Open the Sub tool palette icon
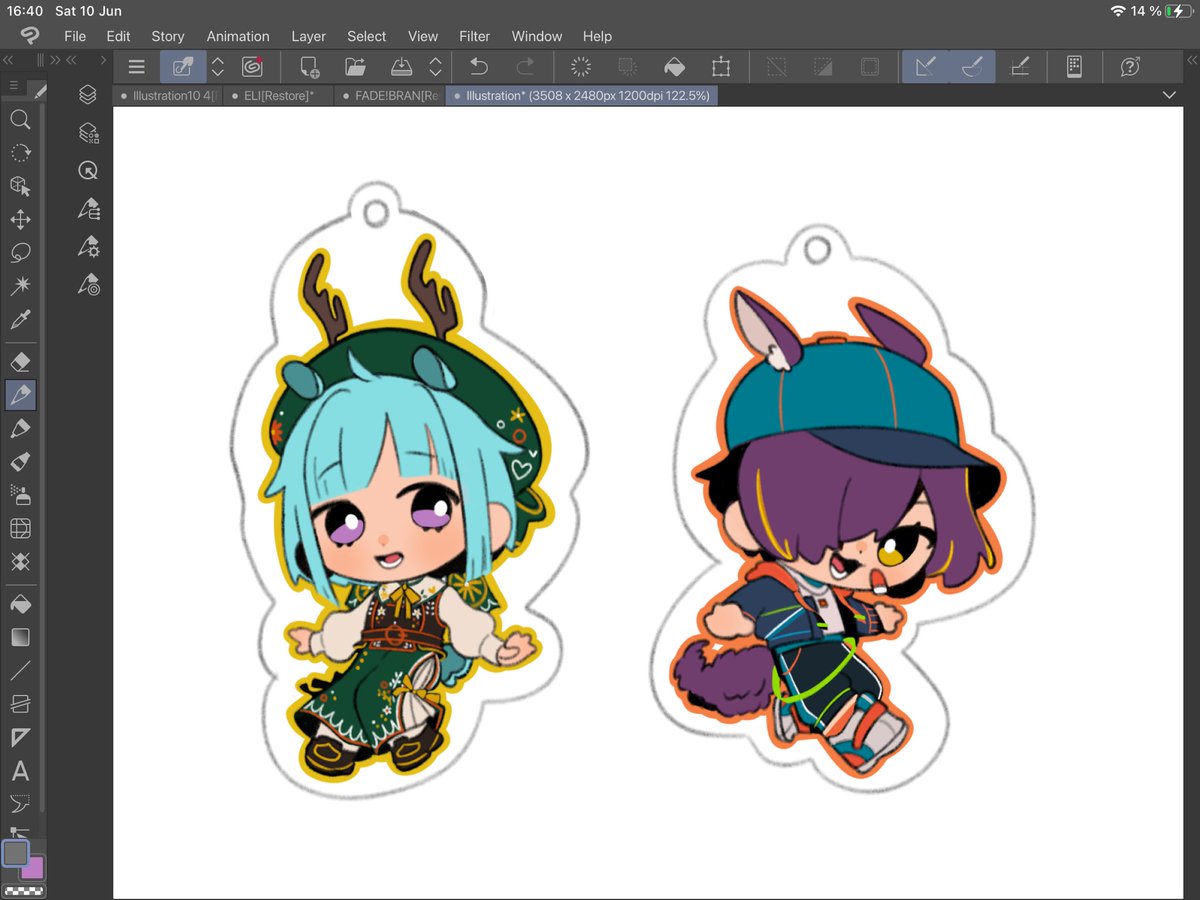 click(88, 208)
